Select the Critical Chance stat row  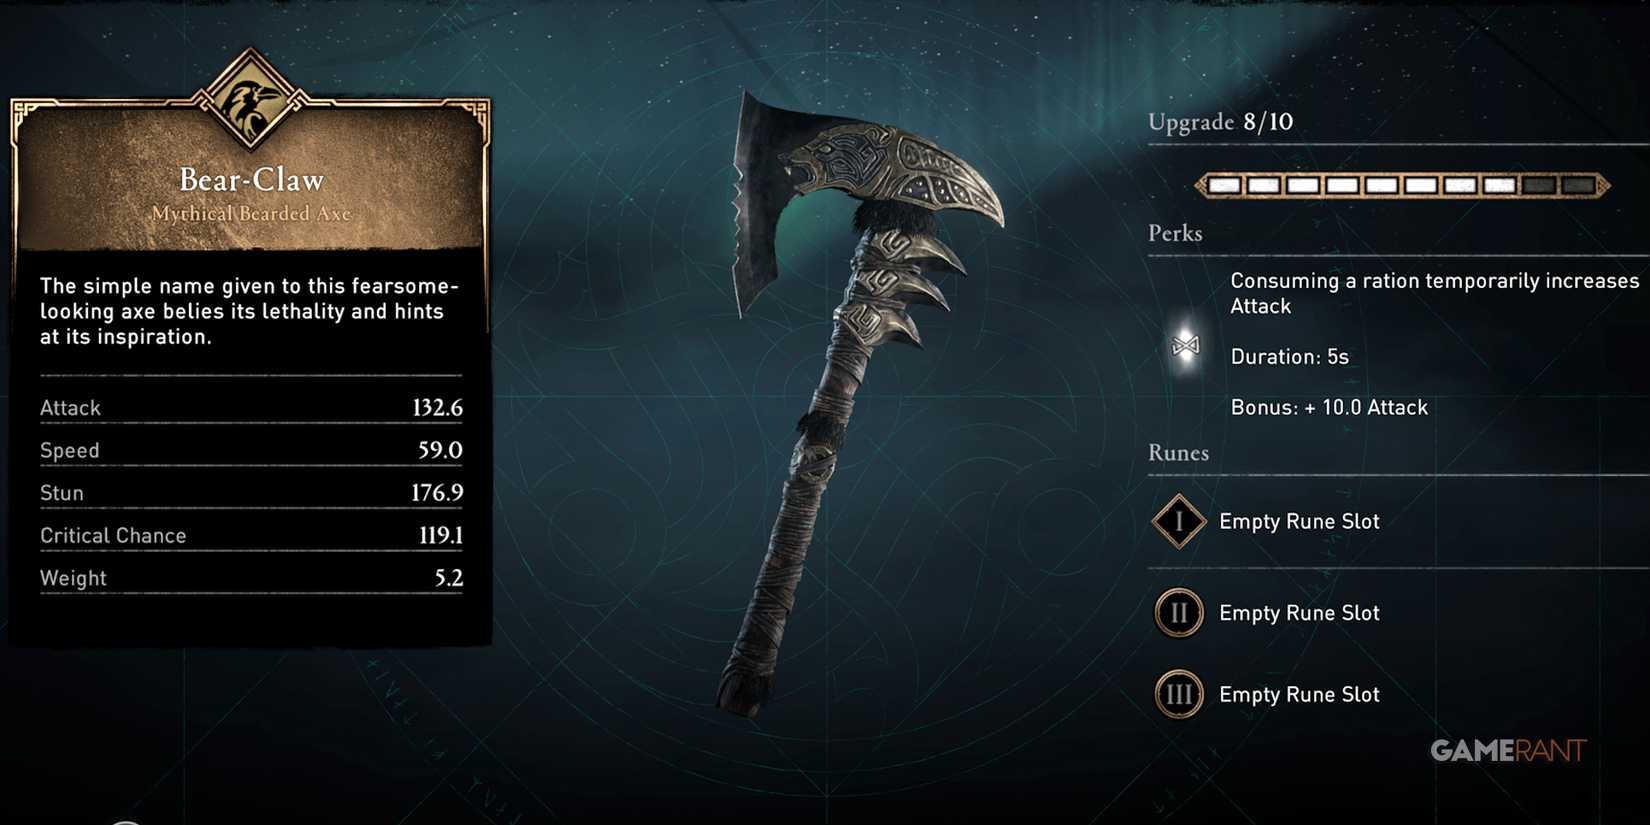pos(251,535)
